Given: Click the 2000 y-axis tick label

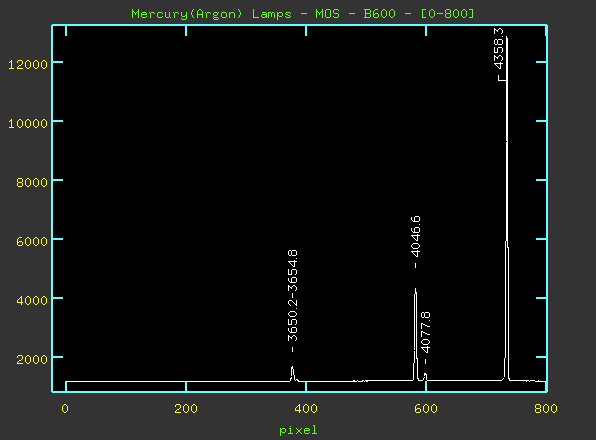Looking at the screenshot, I should [32, 359].
